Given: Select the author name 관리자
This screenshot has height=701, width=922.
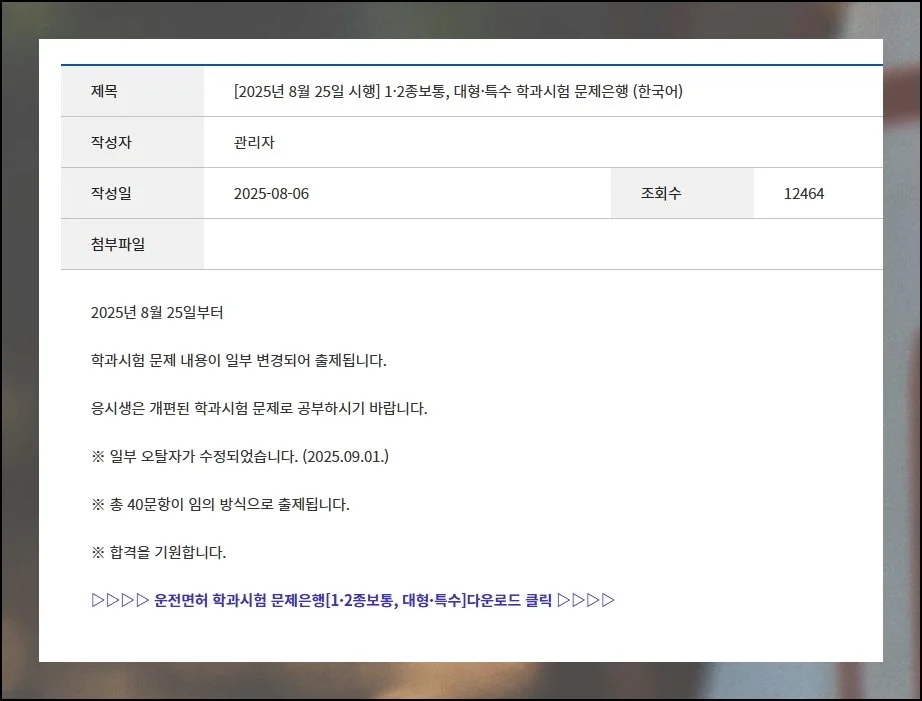Looking at the screenshot, I should click(x=254, y=142).
